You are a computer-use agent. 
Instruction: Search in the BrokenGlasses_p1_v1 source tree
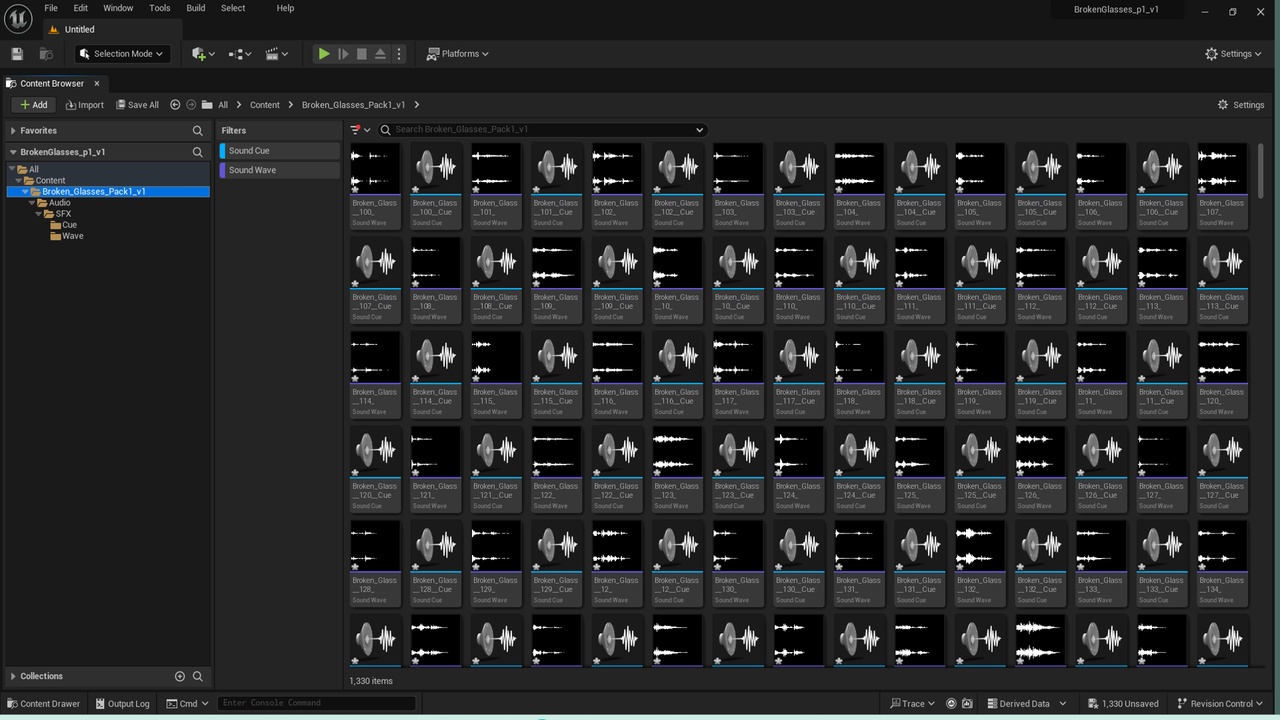(198, 152)
